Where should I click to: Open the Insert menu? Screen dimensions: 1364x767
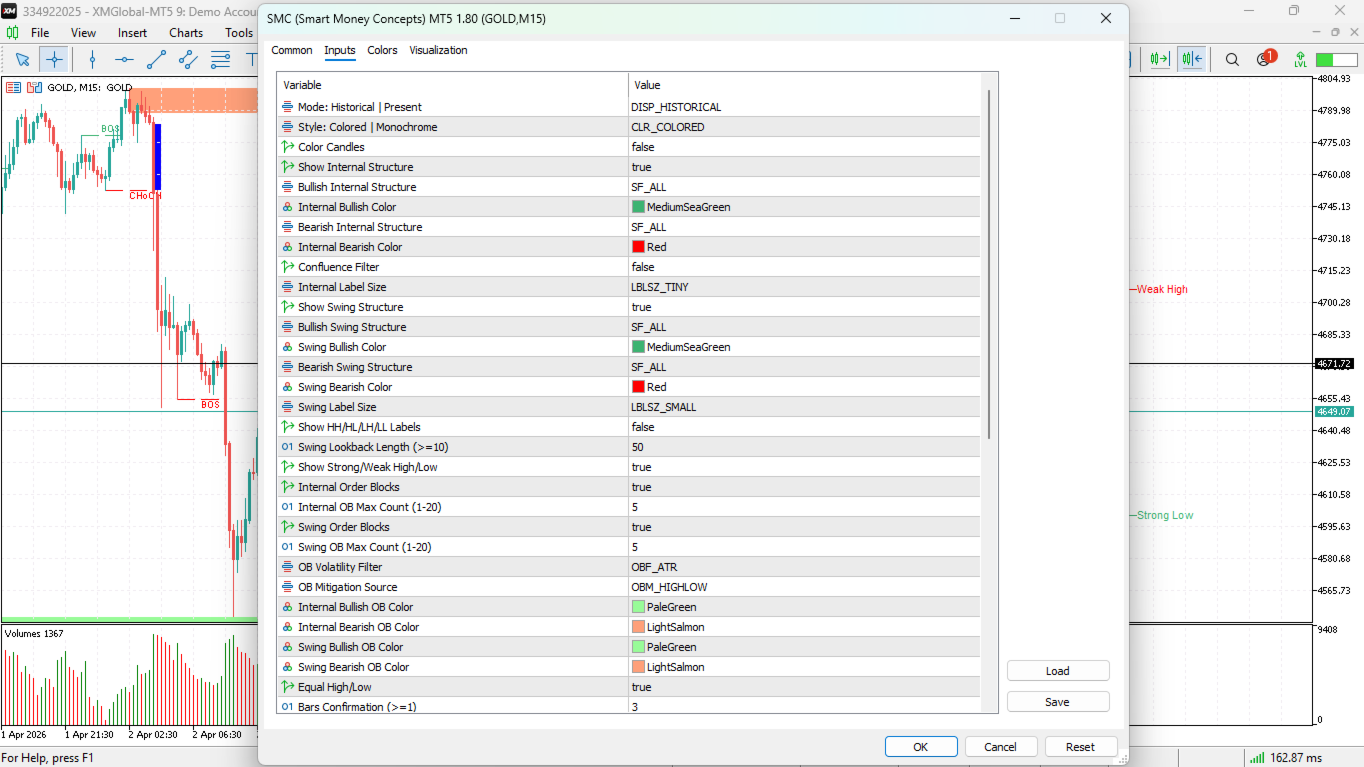coord(133,33)
